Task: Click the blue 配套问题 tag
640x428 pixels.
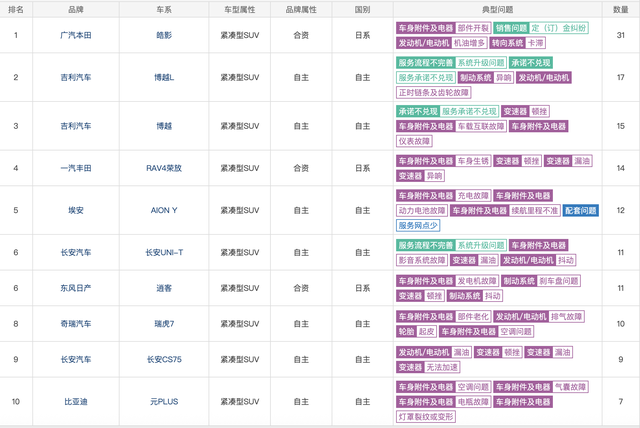Action: (580, 211)
